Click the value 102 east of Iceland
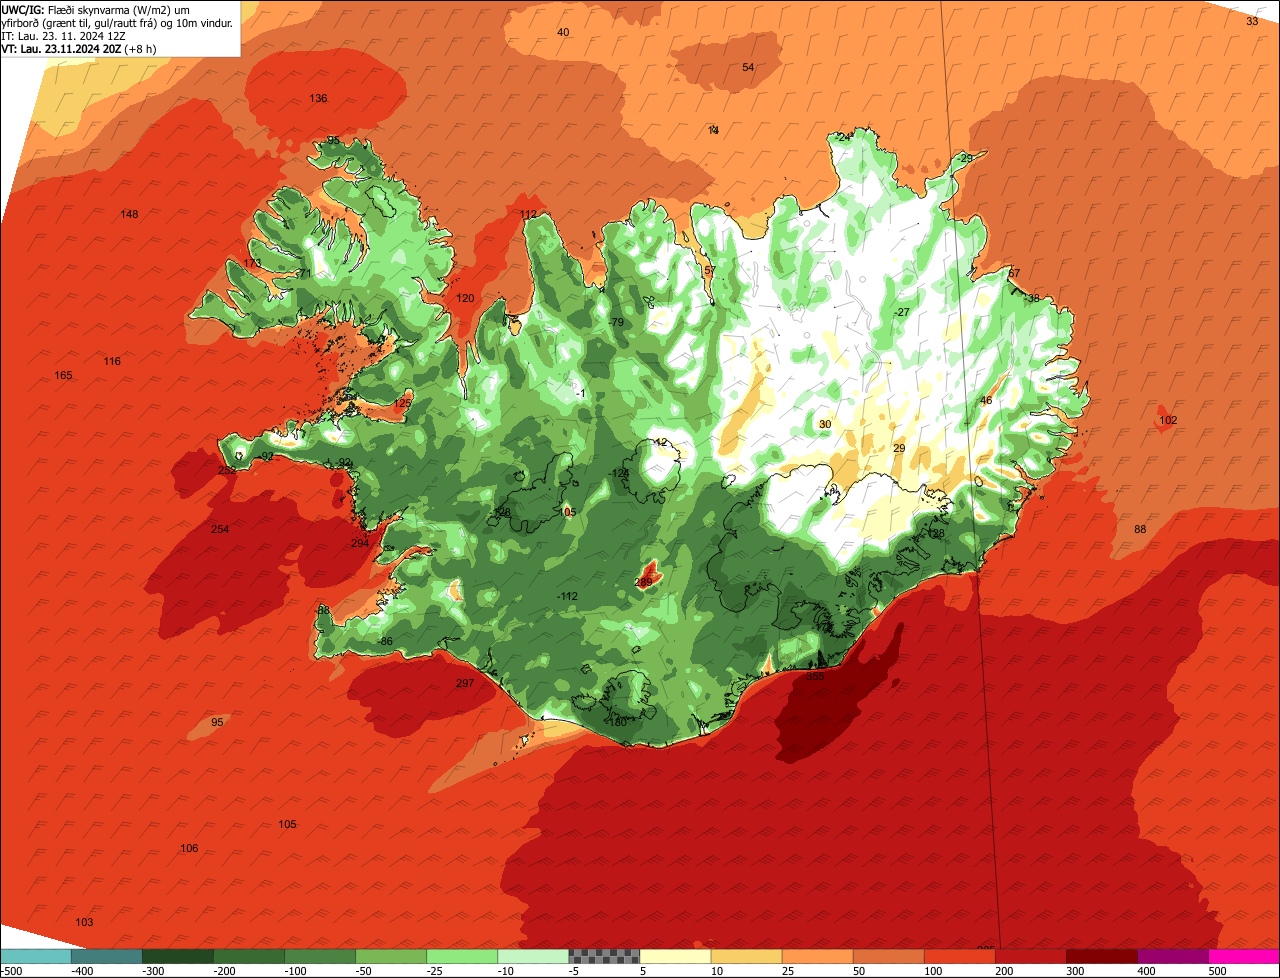Image resolution: width=1280 pixels, height=978 pixels. point(1168,420)
